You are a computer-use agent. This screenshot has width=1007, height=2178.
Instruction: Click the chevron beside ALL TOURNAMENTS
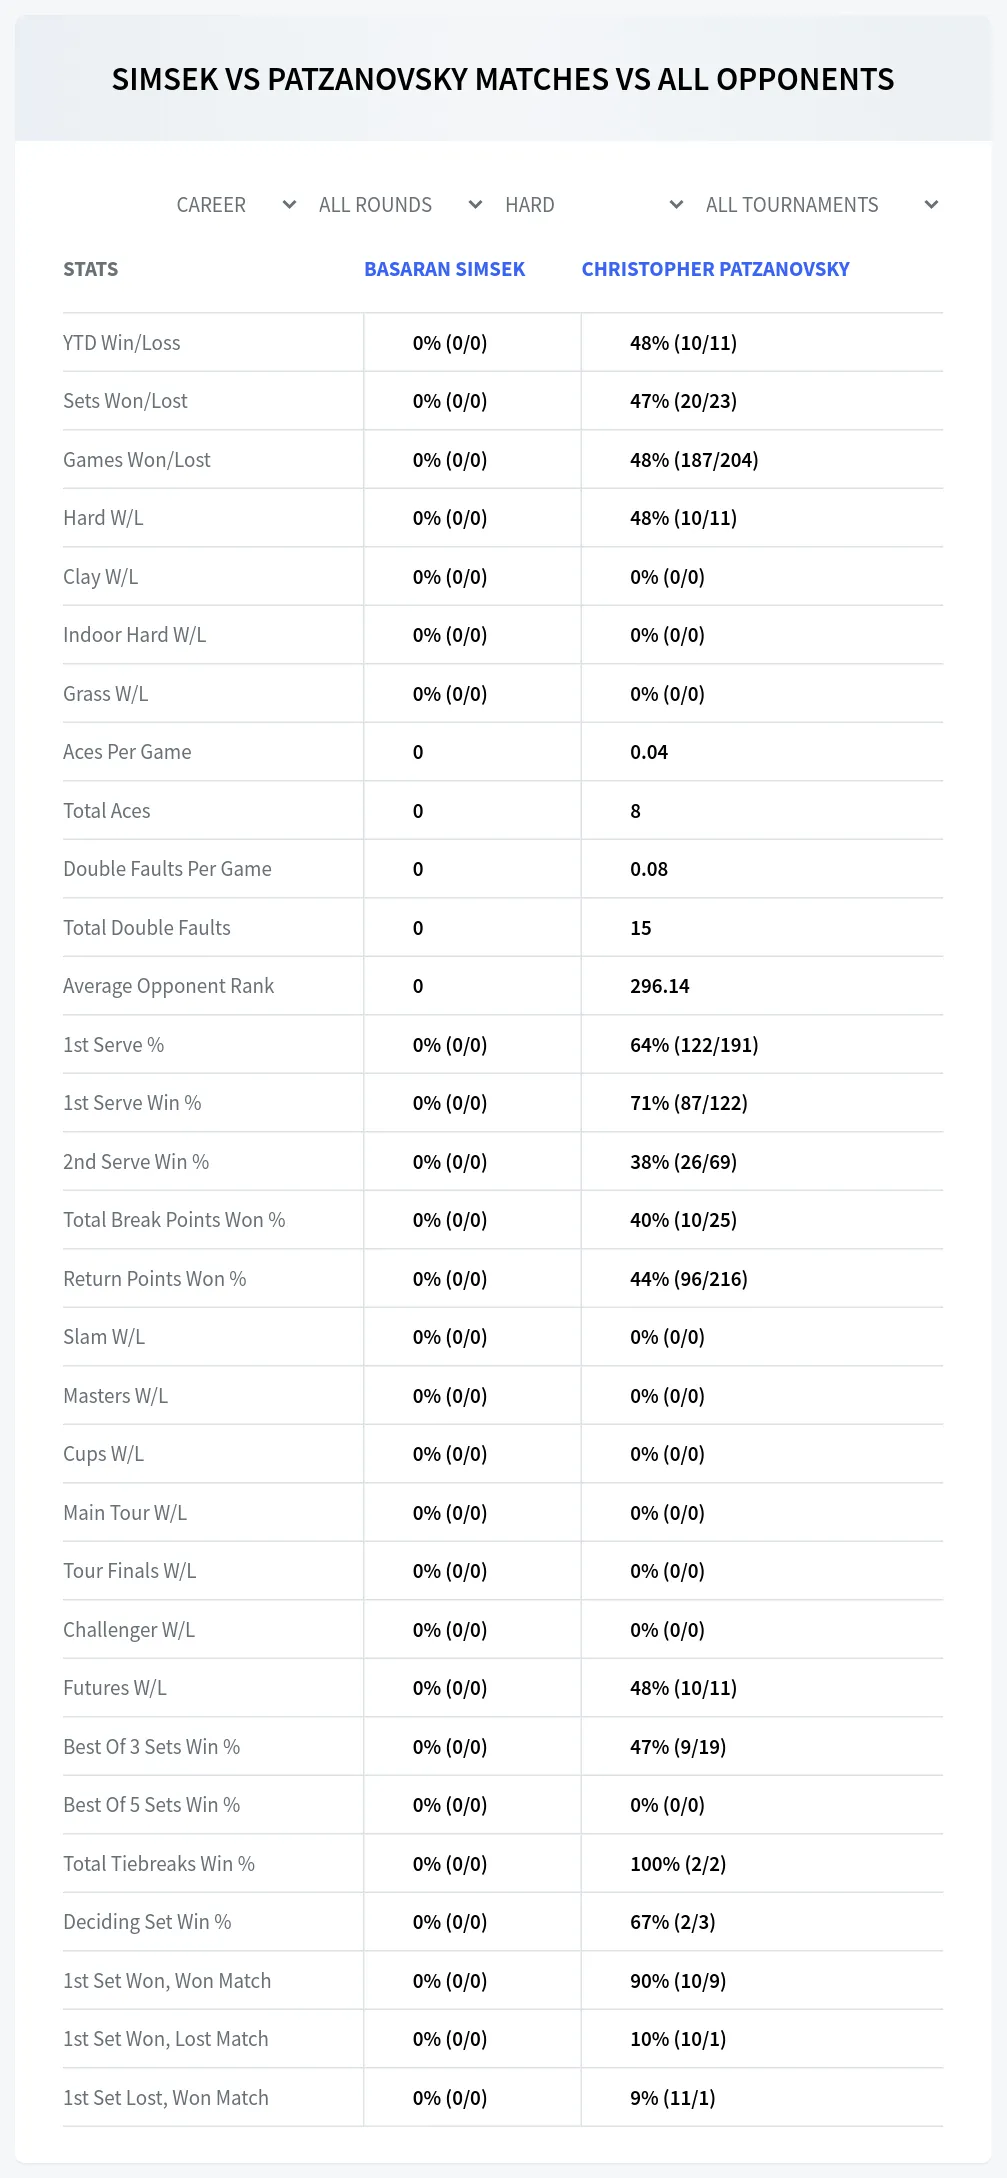pos(931,205)
